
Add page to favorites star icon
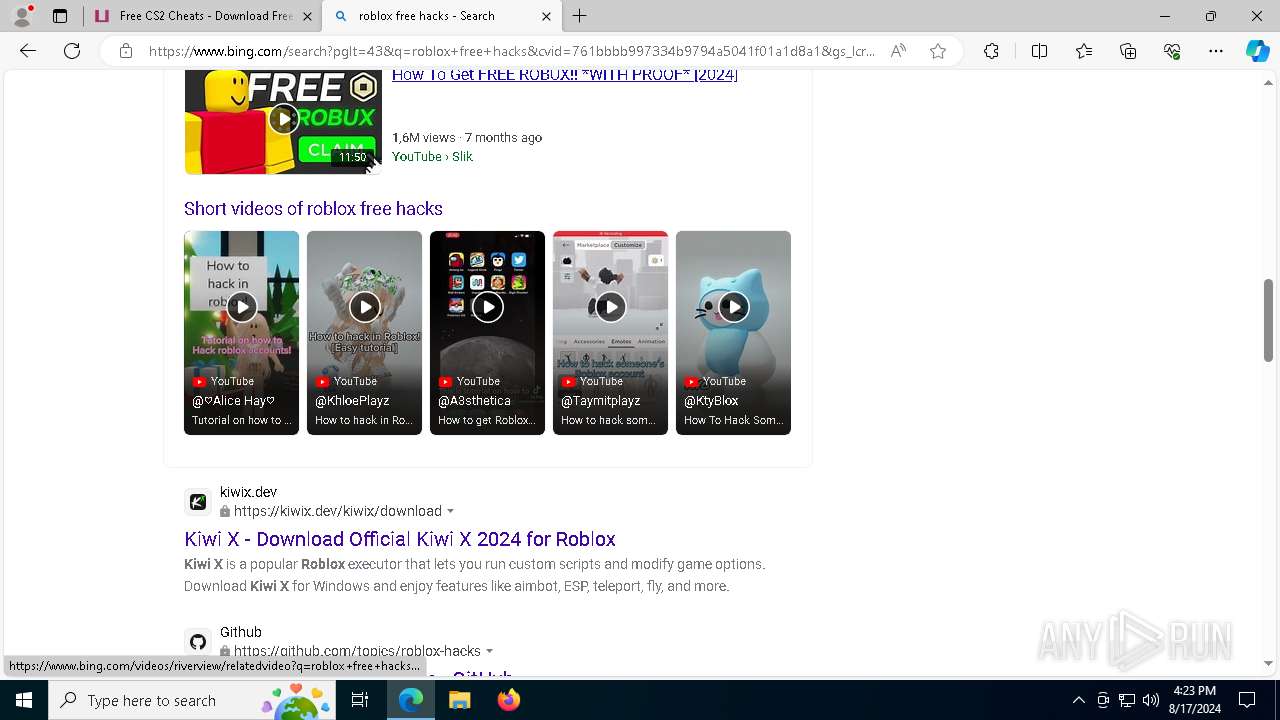[x=938, y=51]
